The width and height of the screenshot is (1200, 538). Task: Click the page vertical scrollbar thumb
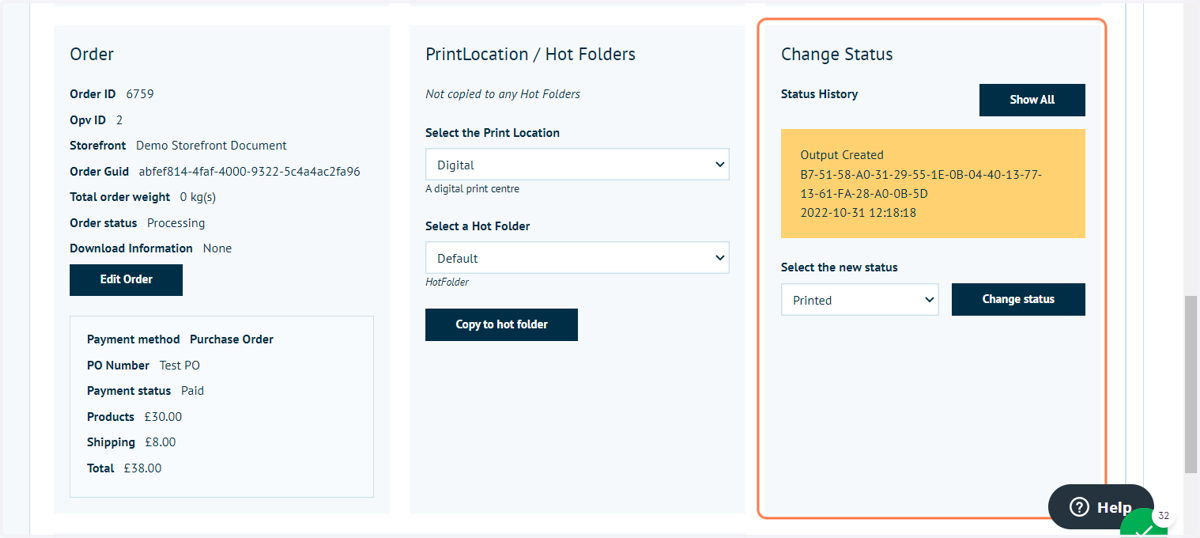click(1192, 384)
